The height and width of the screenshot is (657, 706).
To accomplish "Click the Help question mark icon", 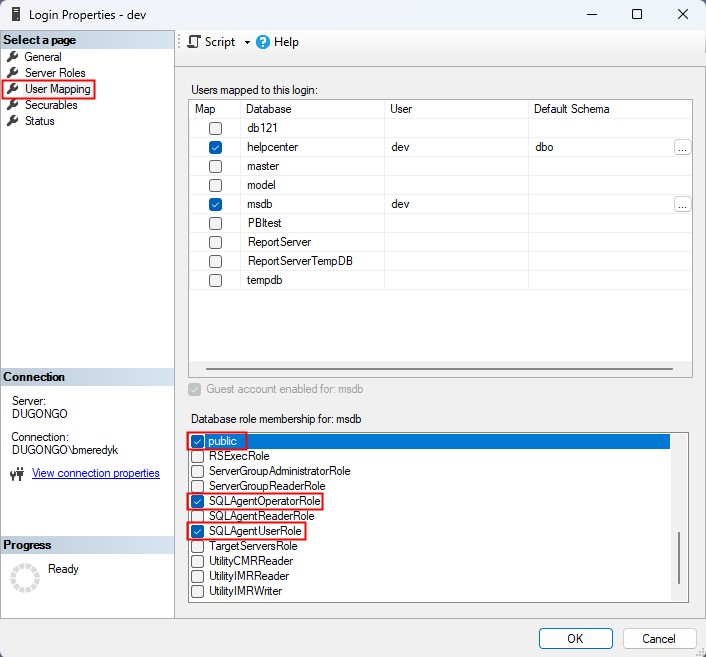I will coord(262,42).
